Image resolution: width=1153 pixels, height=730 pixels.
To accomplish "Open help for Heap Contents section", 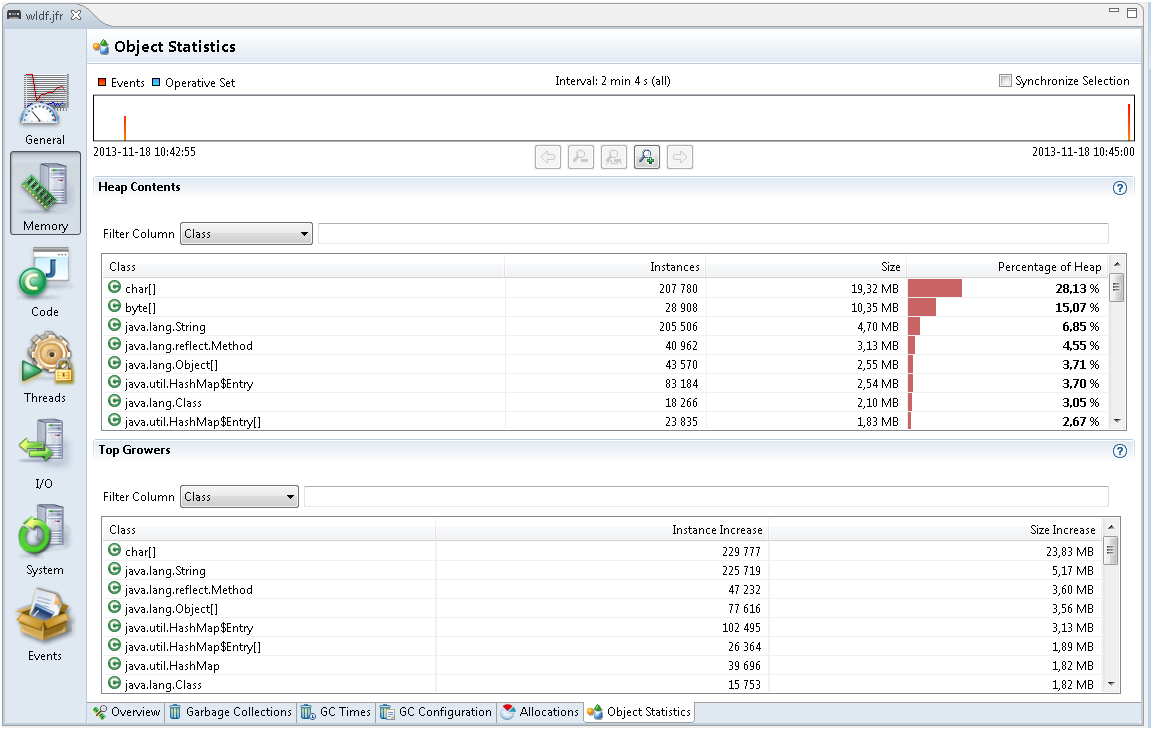I will [1119, 188].
